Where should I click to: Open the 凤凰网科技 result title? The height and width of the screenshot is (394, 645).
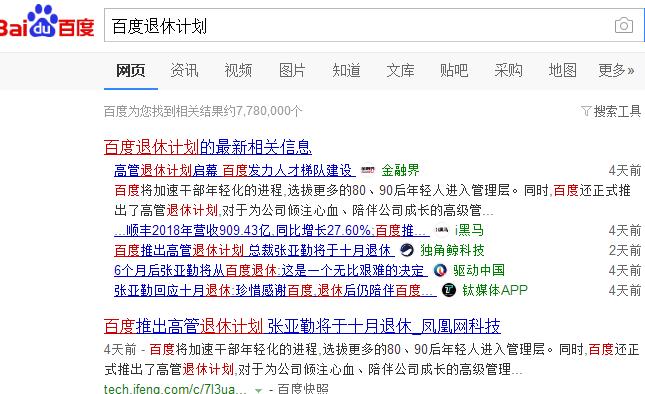(x=302, y=326)
